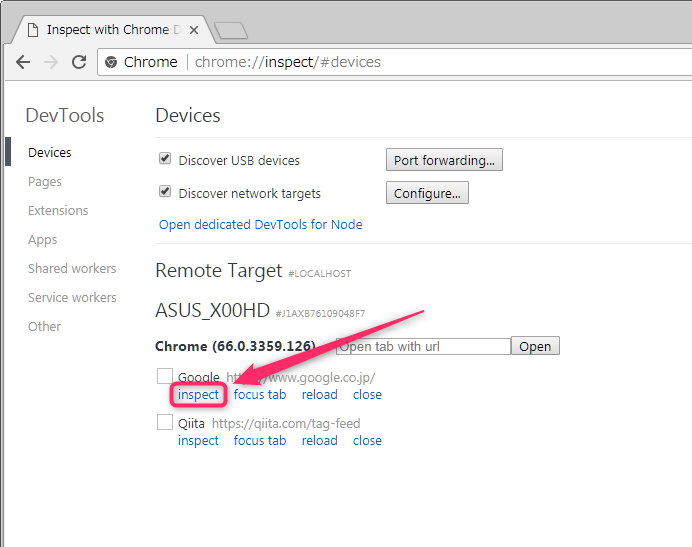The image size is (692, 547).
Task: Click the Qiita URL qiita.com/tag-feed
Action: coord(286,423)
